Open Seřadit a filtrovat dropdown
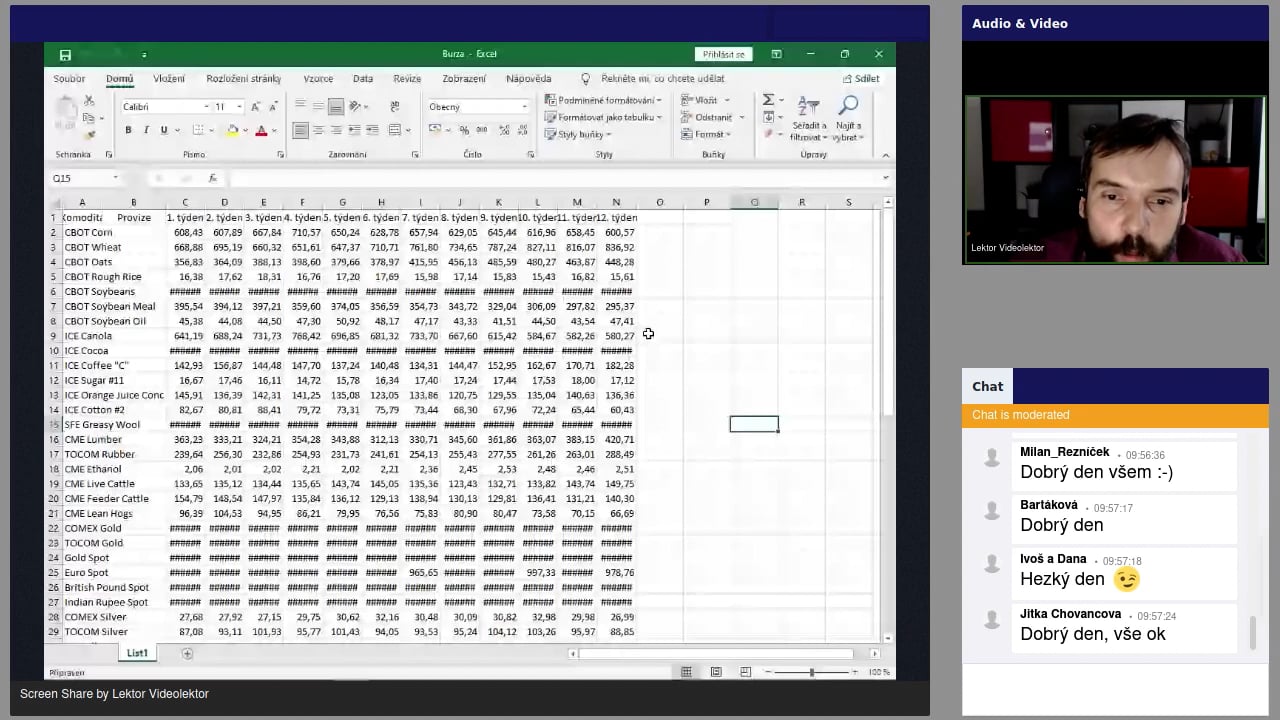 tap(809, 119)
